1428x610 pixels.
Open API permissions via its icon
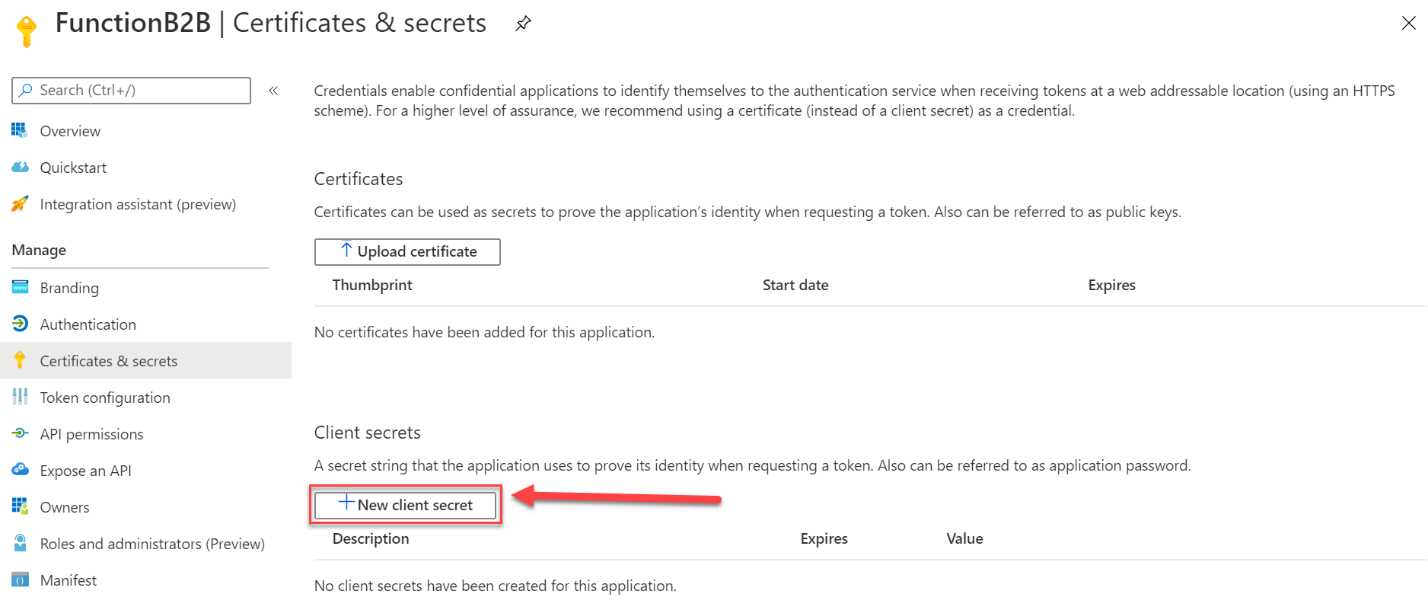click(20, 434)
